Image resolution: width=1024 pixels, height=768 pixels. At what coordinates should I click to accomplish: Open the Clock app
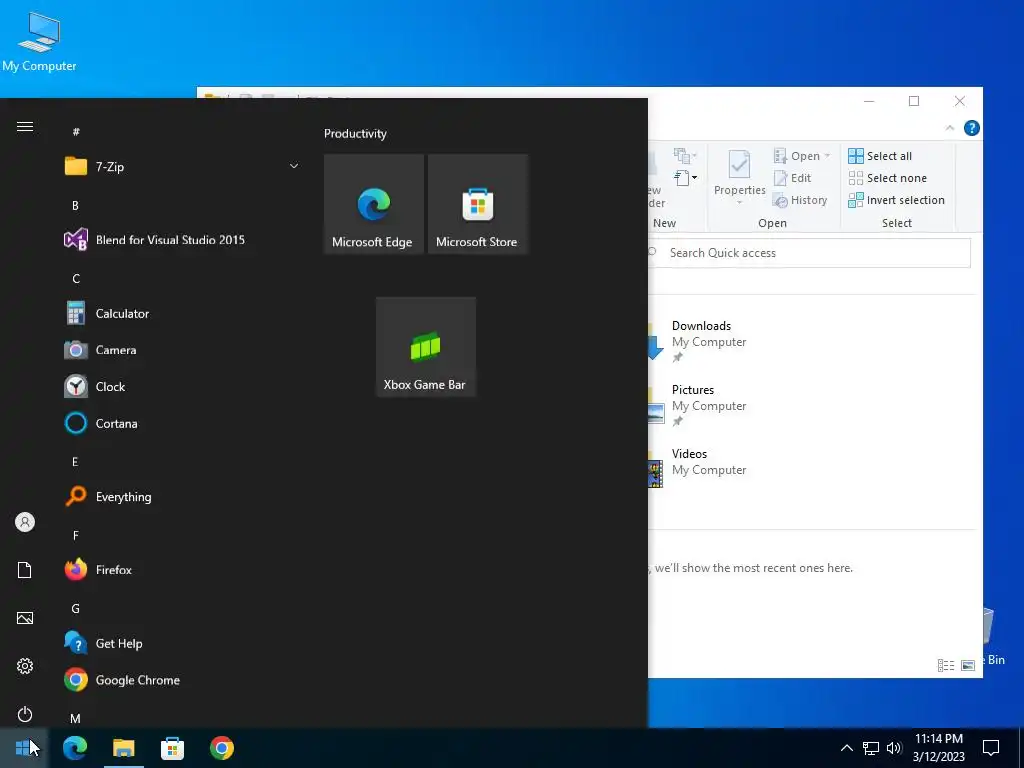(182, 387)
